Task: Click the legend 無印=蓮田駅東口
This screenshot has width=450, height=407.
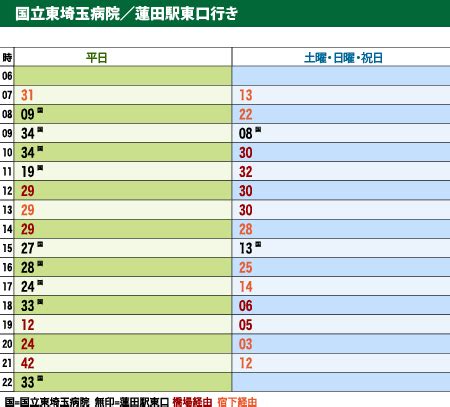Action: [x=132, y=402]
